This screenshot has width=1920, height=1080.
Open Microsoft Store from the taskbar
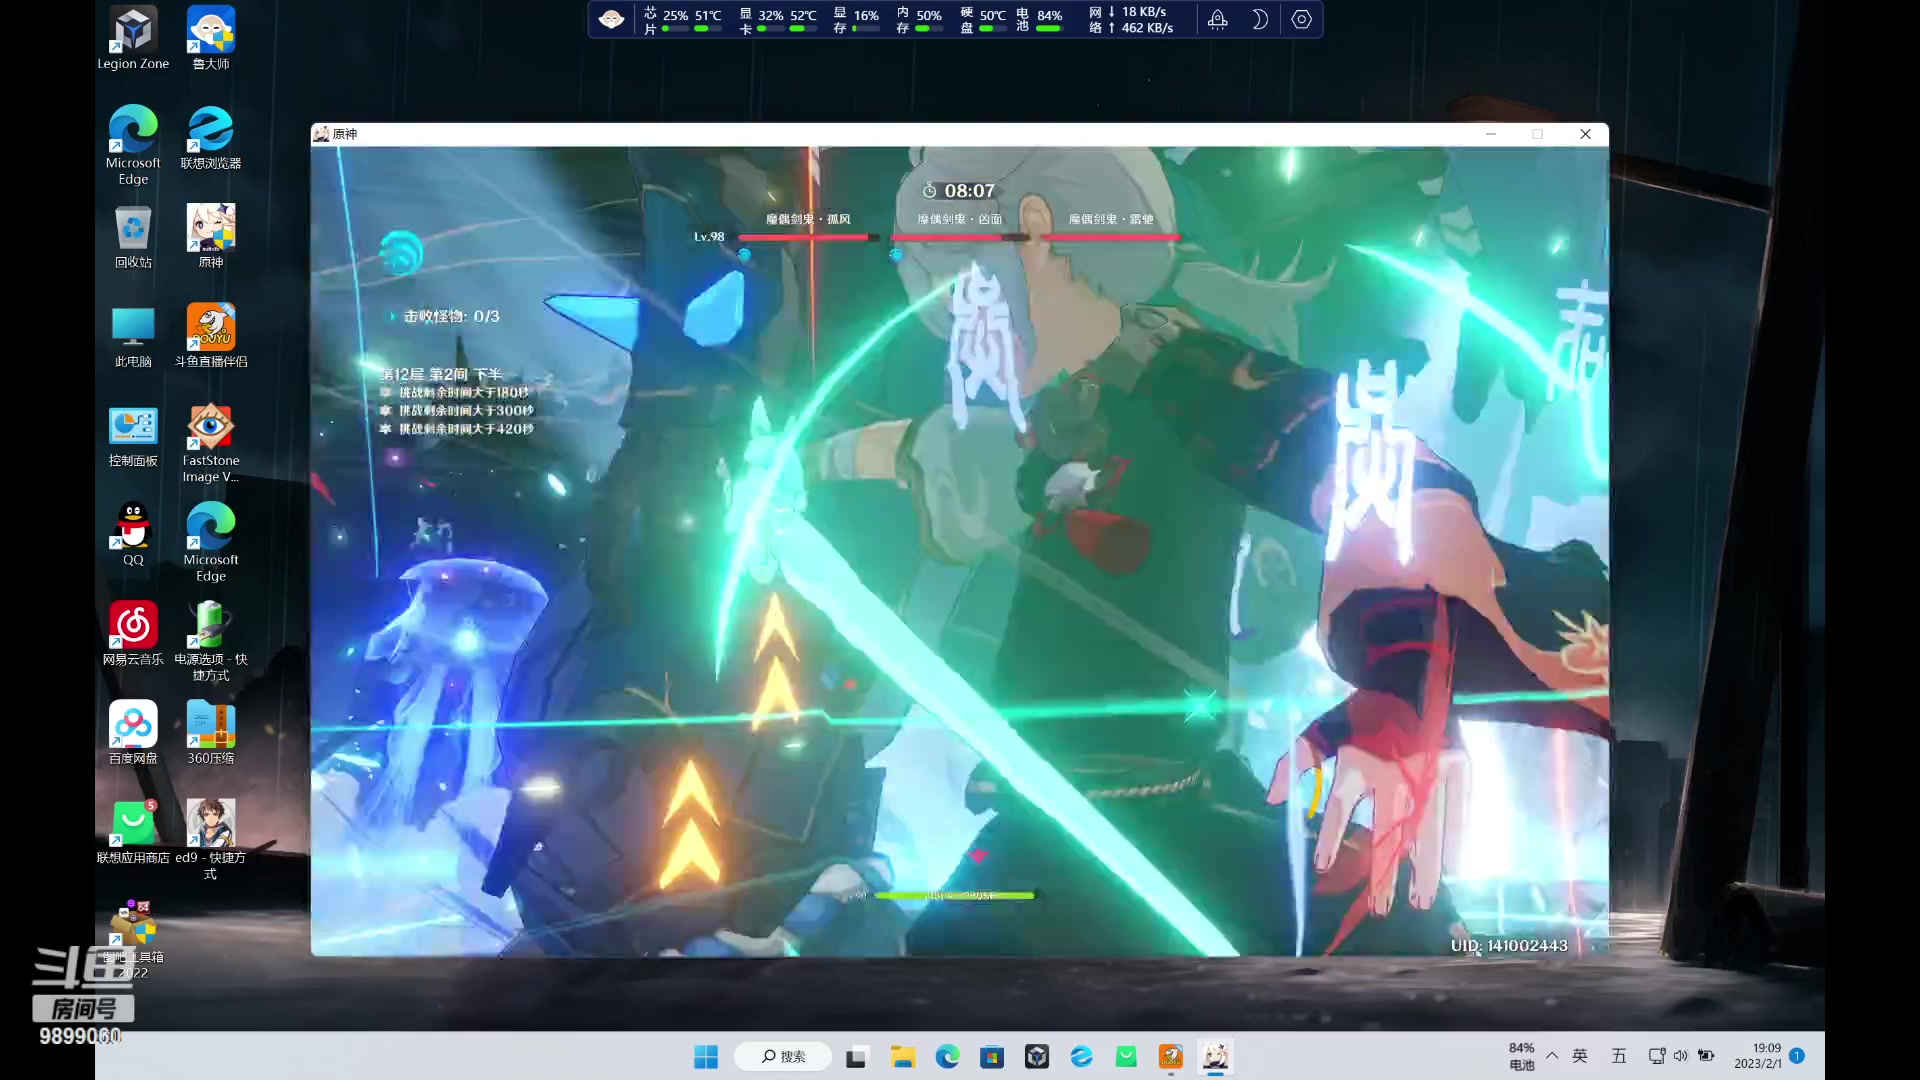[x=992, y=1057]
